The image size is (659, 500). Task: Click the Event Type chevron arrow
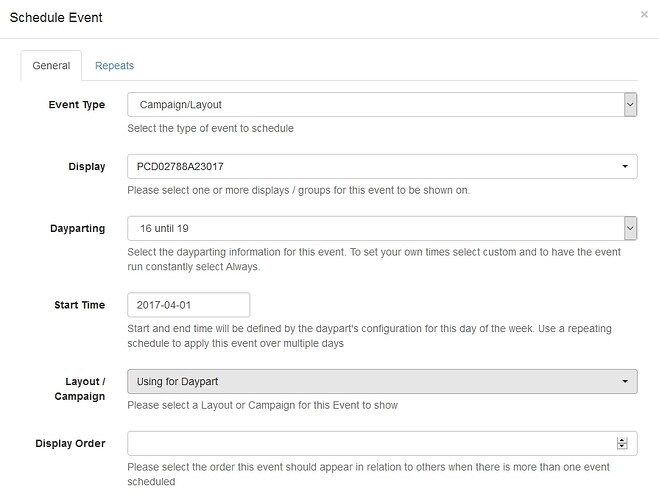(x=630, y=105)
